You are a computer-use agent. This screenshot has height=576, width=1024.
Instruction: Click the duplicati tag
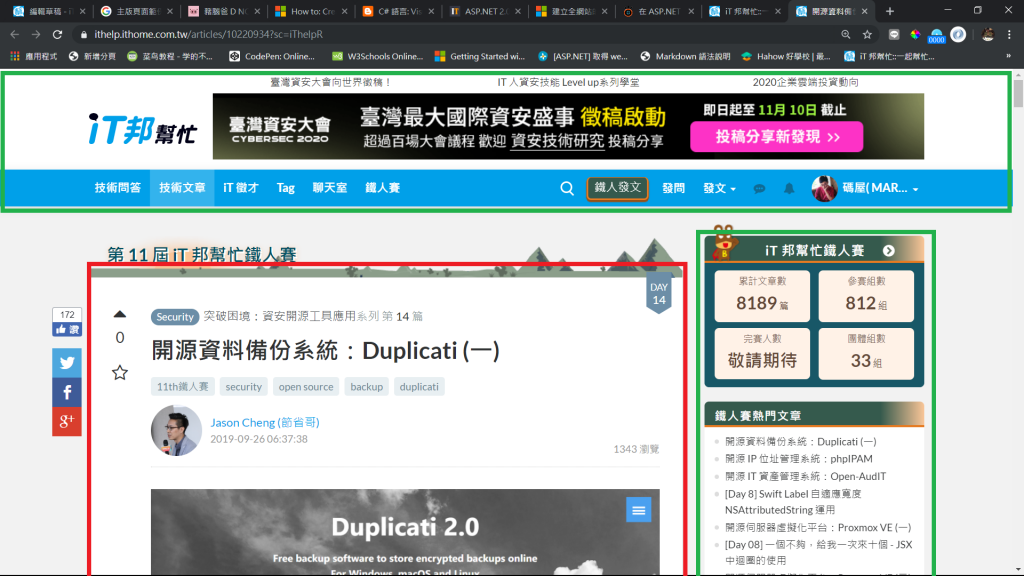coord(419,387)
